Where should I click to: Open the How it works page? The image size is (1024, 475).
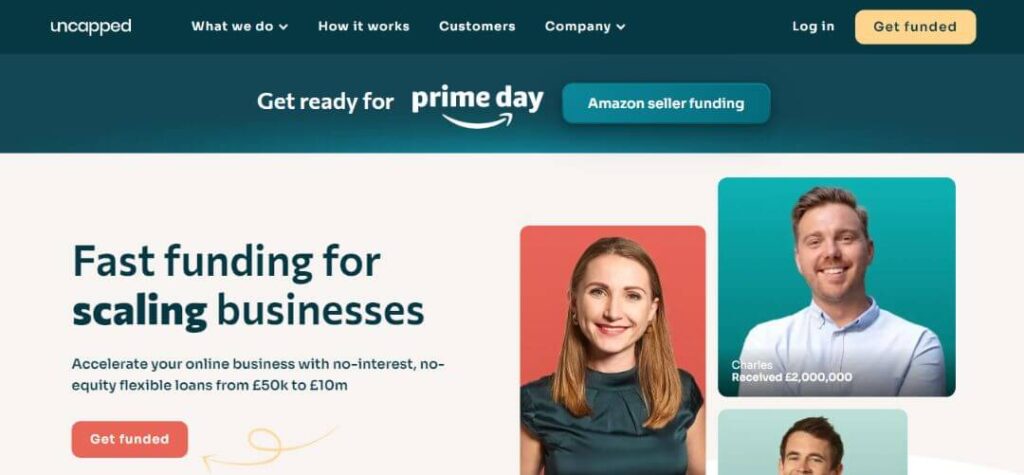364,27
